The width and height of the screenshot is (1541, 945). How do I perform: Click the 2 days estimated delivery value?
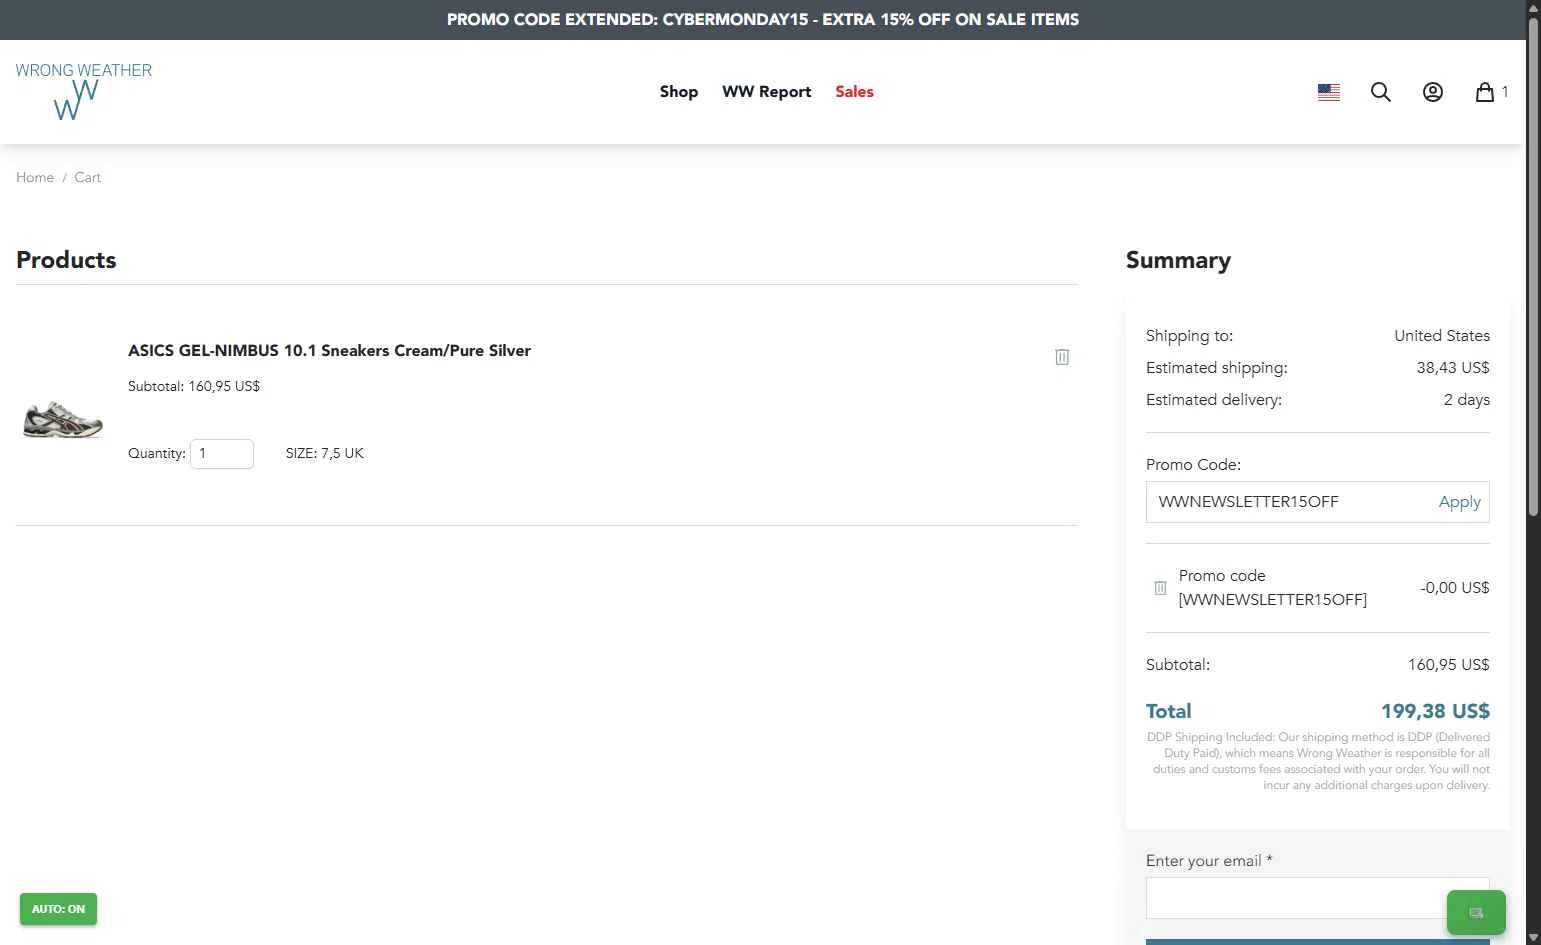click(x=1467, y=400)
